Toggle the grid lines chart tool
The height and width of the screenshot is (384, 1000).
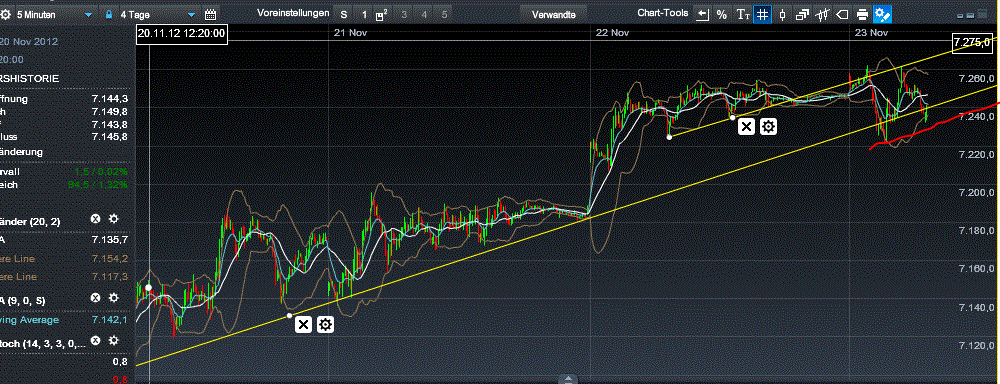coord(762,14)
